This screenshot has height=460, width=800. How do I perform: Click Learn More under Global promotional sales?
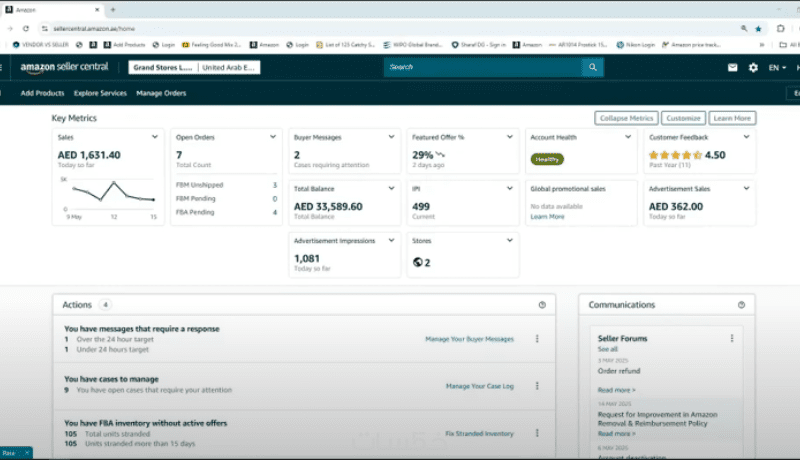click(x=547, y=217)
